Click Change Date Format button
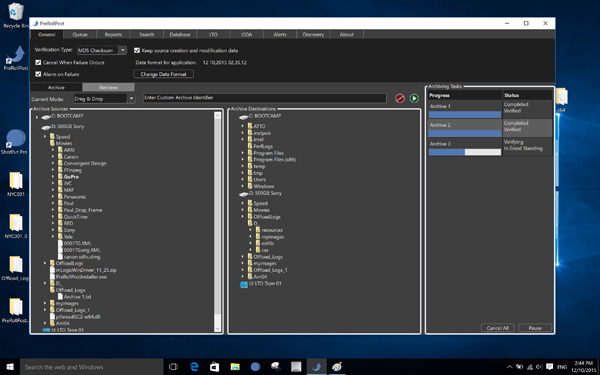 pos(163,74)
